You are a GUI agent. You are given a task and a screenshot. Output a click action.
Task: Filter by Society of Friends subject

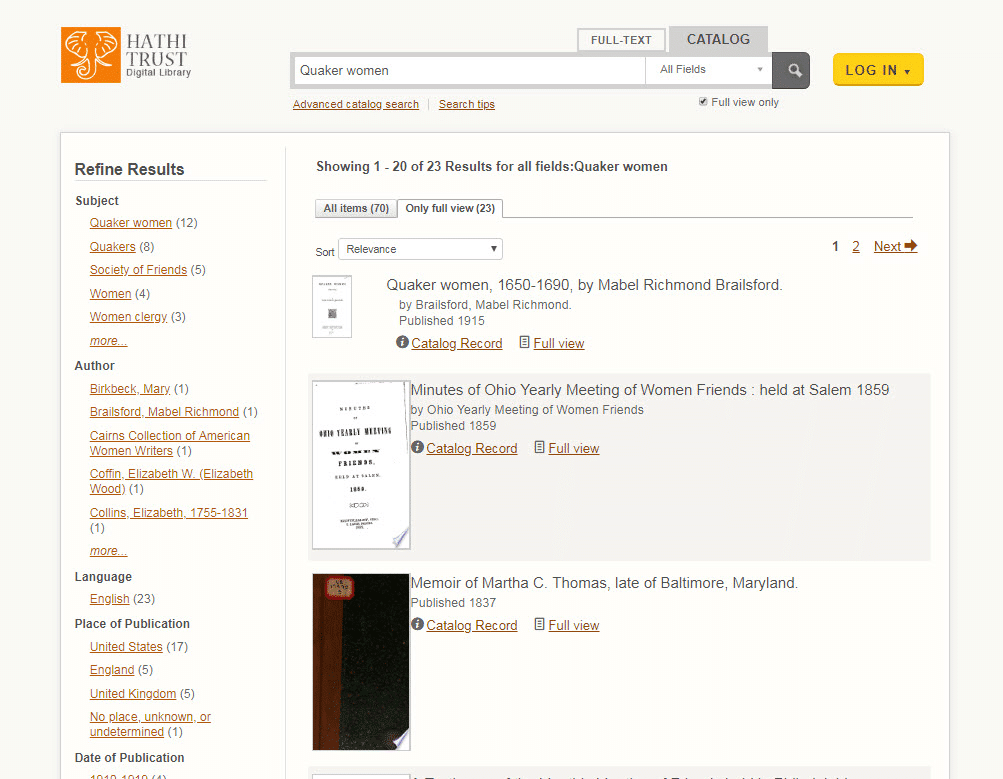click(138, 270)
